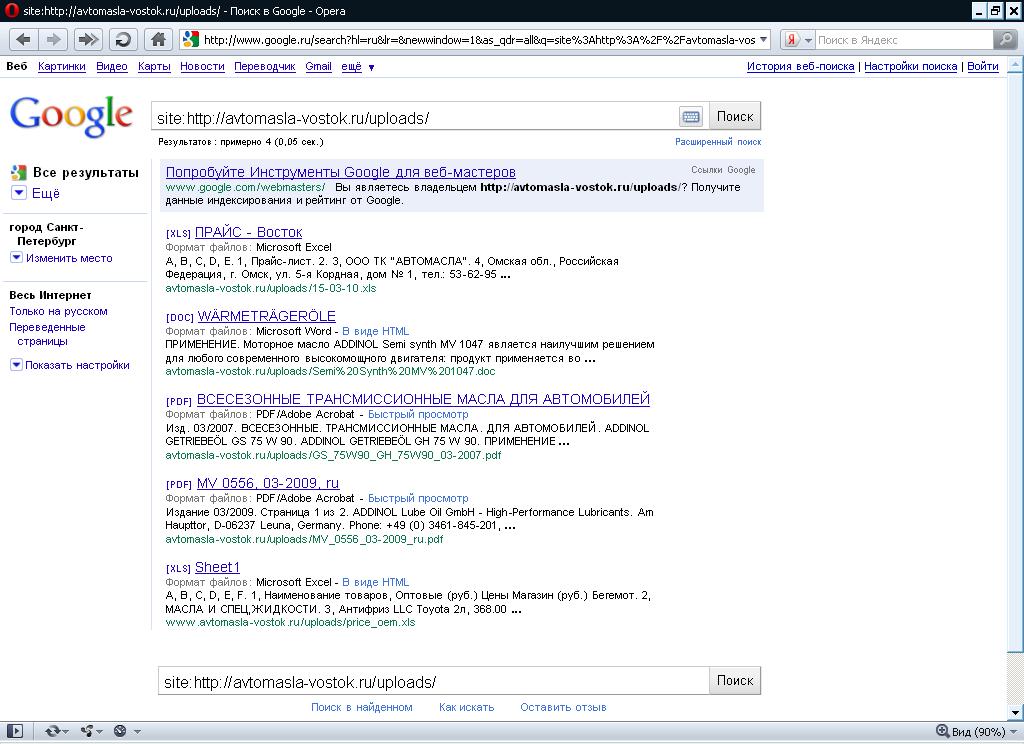Open the Sheet1 result
Viewport: 1024px width, 744px height.
tap(217, 568)
